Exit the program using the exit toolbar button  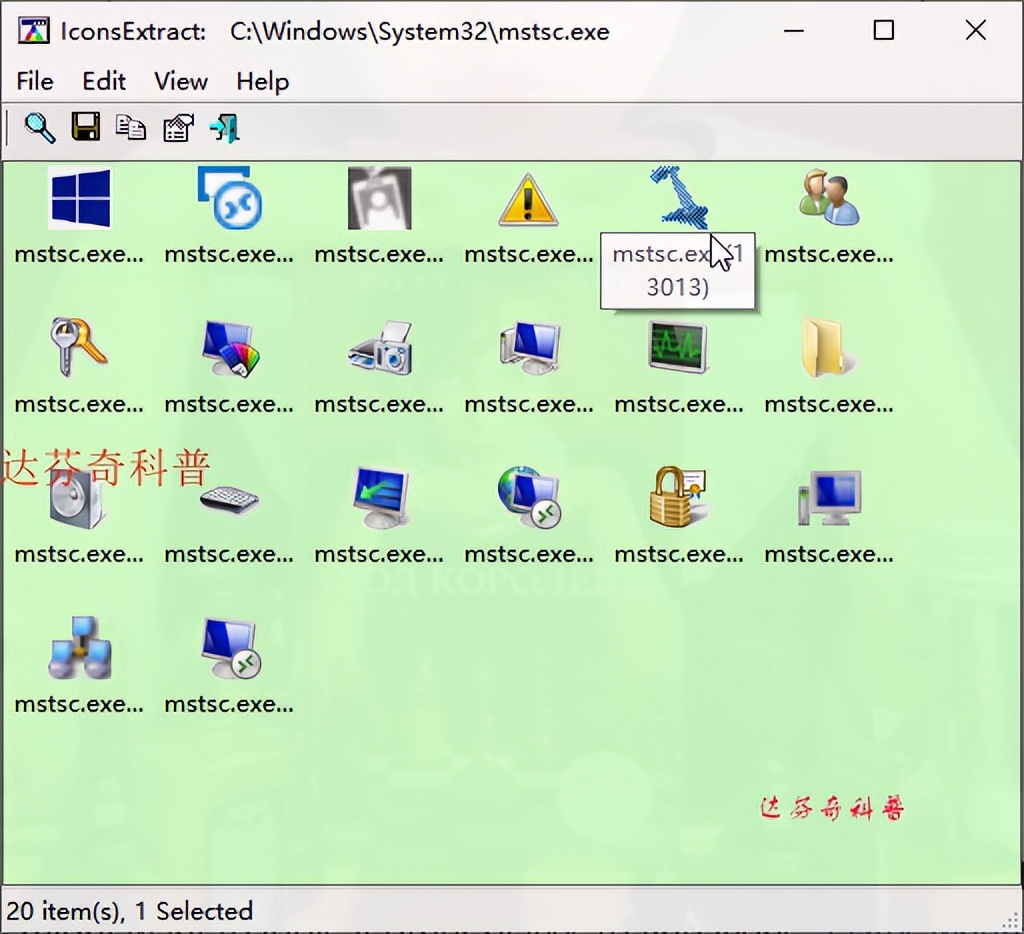tap(223, 127)
